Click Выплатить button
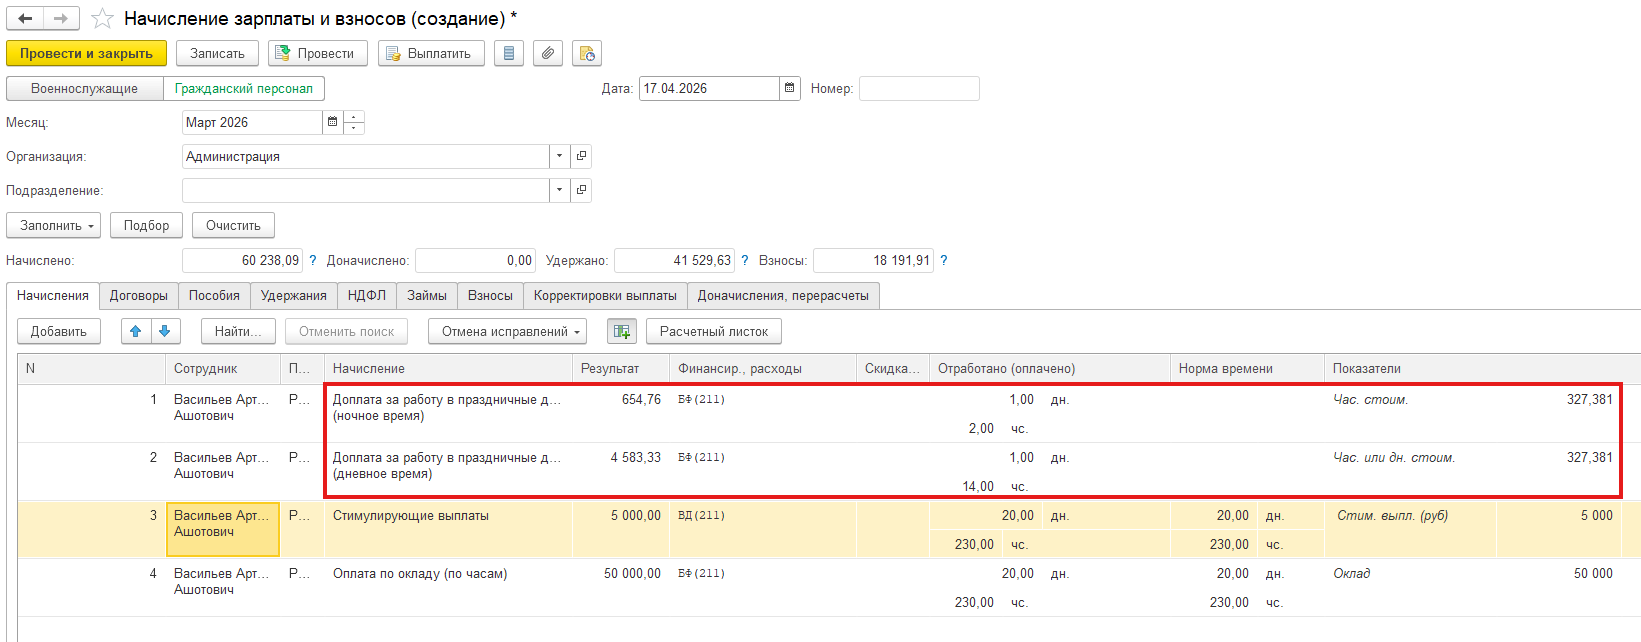The width and height of the screenshot is (1641, 642). (x=431, y=53)
